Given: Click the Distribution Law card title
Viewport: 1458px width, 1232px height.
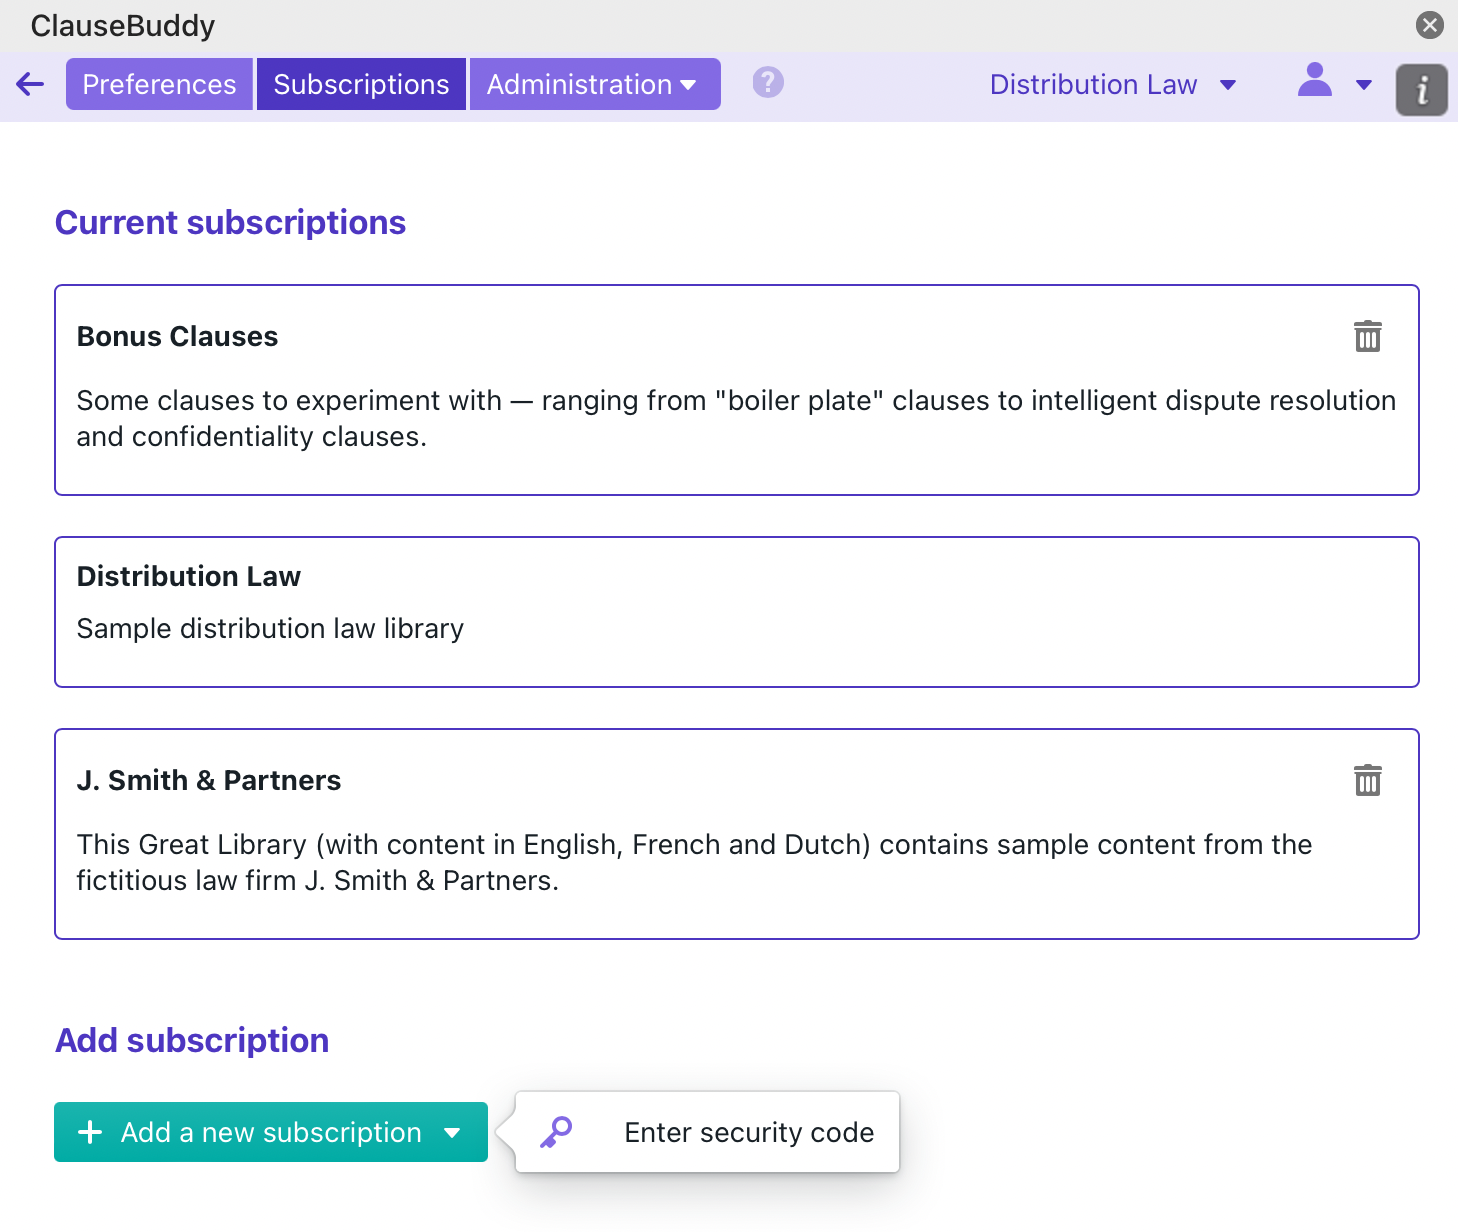Looking at the screenshot, I should click(x=189, y=576).
